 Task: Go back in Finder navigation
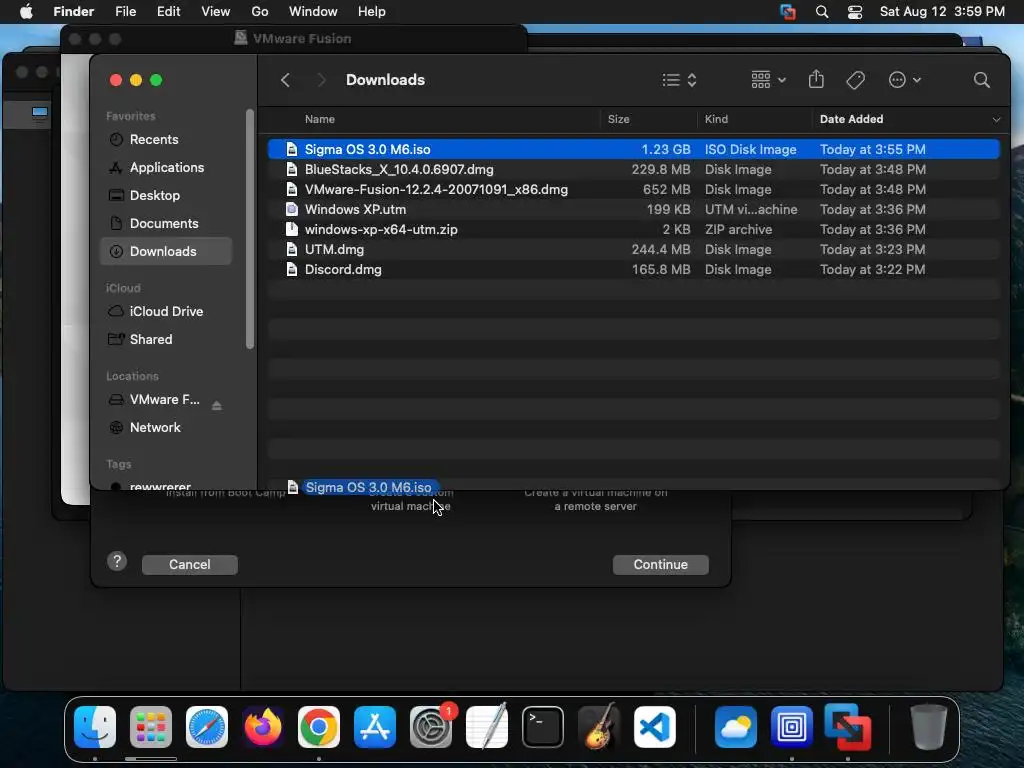(x=285, y=80)
